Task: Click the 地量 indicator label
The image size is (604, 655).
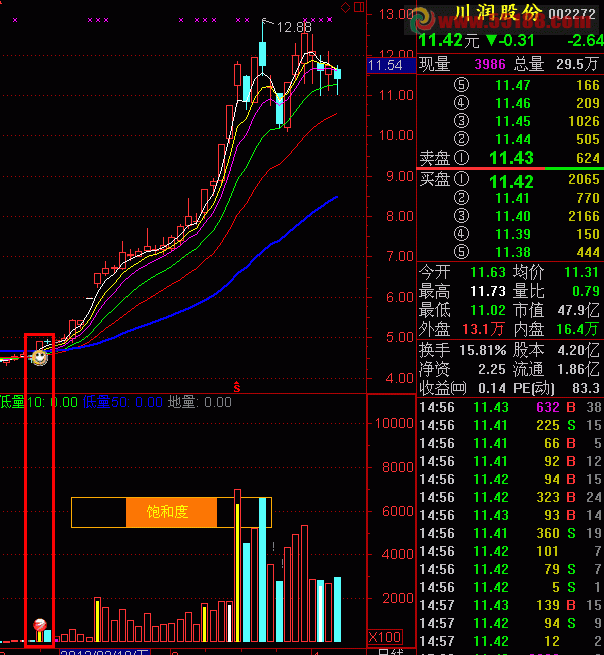Action: [200, 402]
